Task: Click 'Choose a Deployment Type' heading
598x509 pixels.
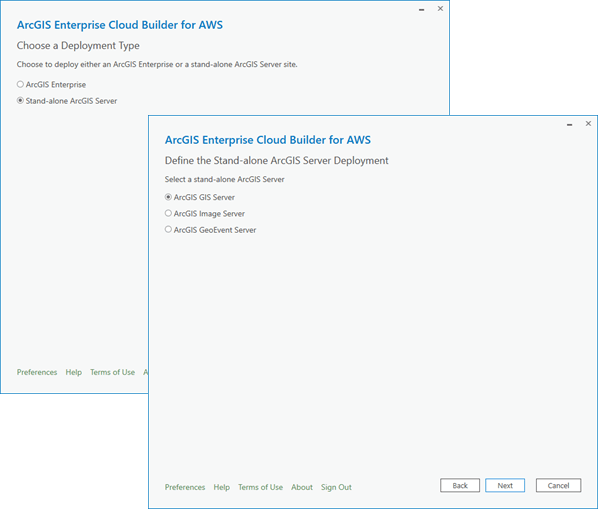Action: tap(78, 46)
